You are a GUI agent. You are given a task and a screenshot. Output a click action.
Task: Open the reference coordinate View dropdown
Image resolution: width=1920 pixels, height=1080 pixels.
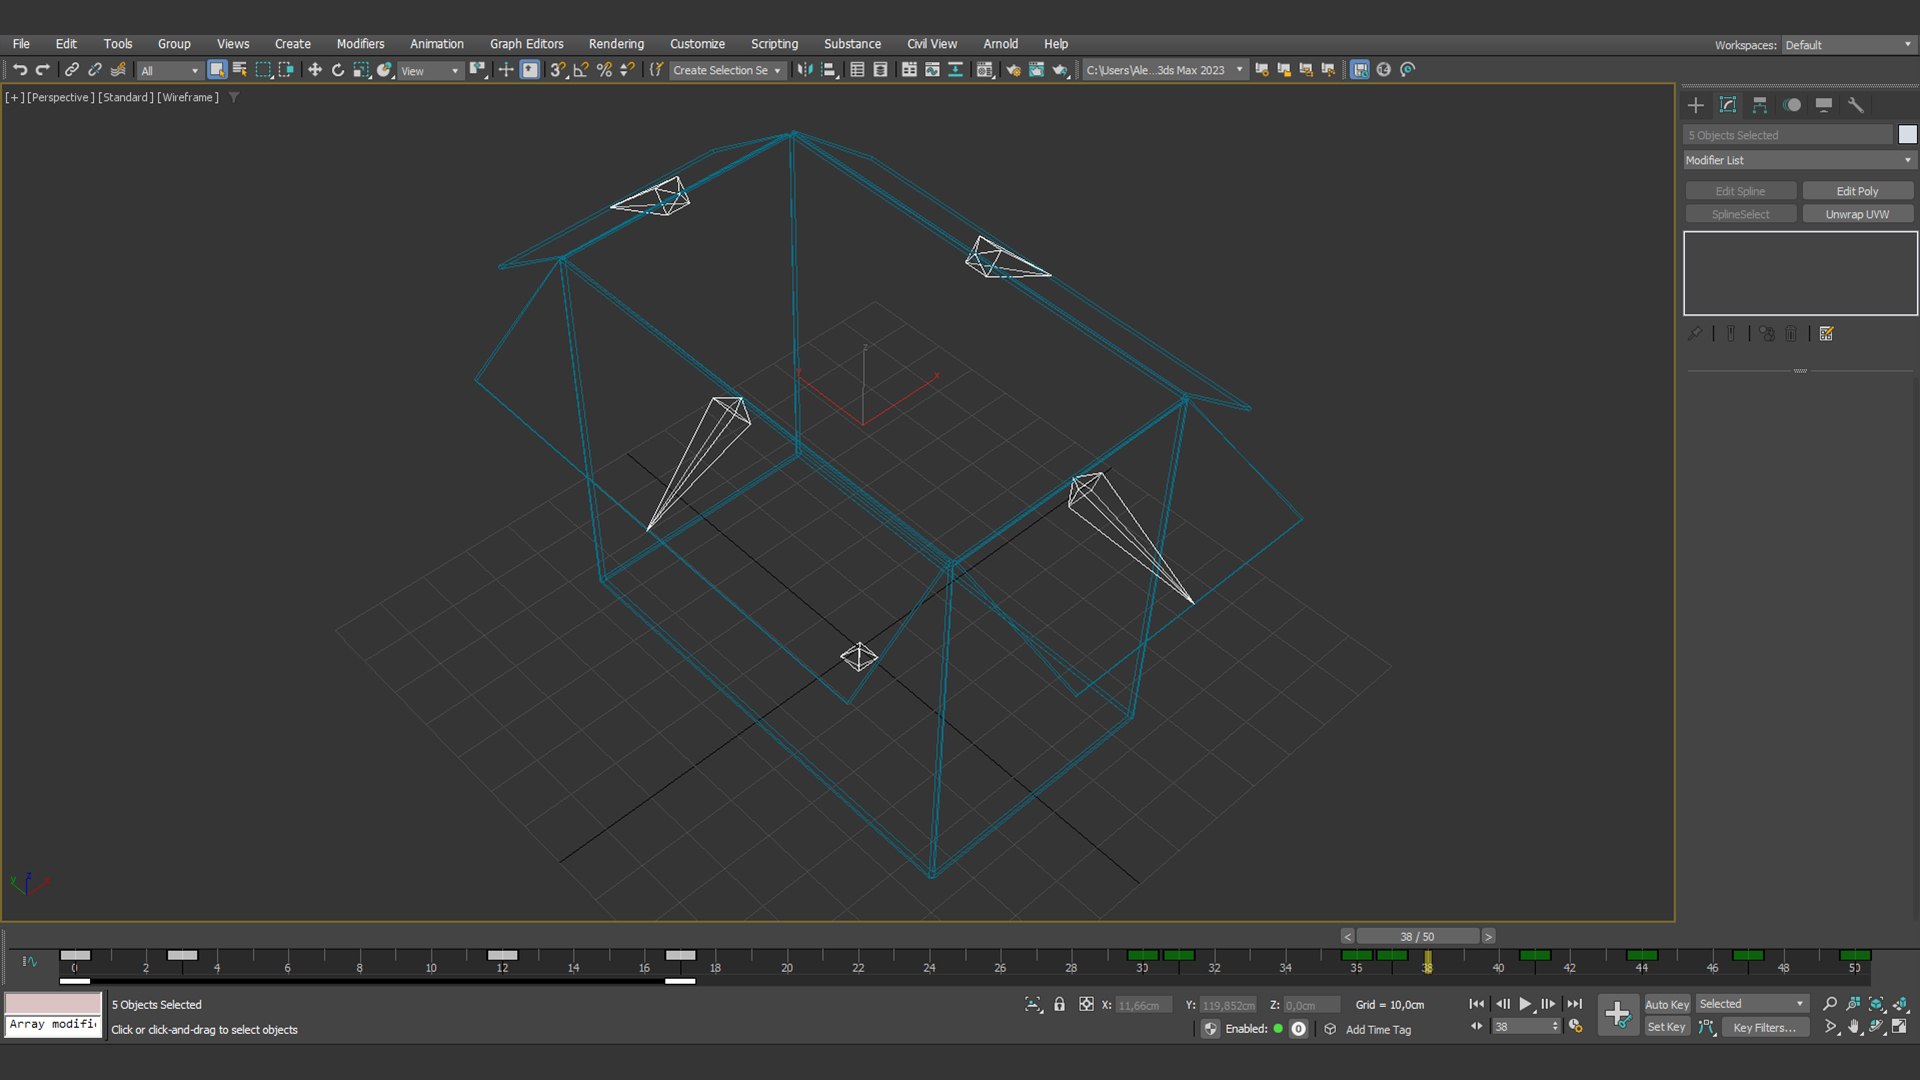pos(430,71)
